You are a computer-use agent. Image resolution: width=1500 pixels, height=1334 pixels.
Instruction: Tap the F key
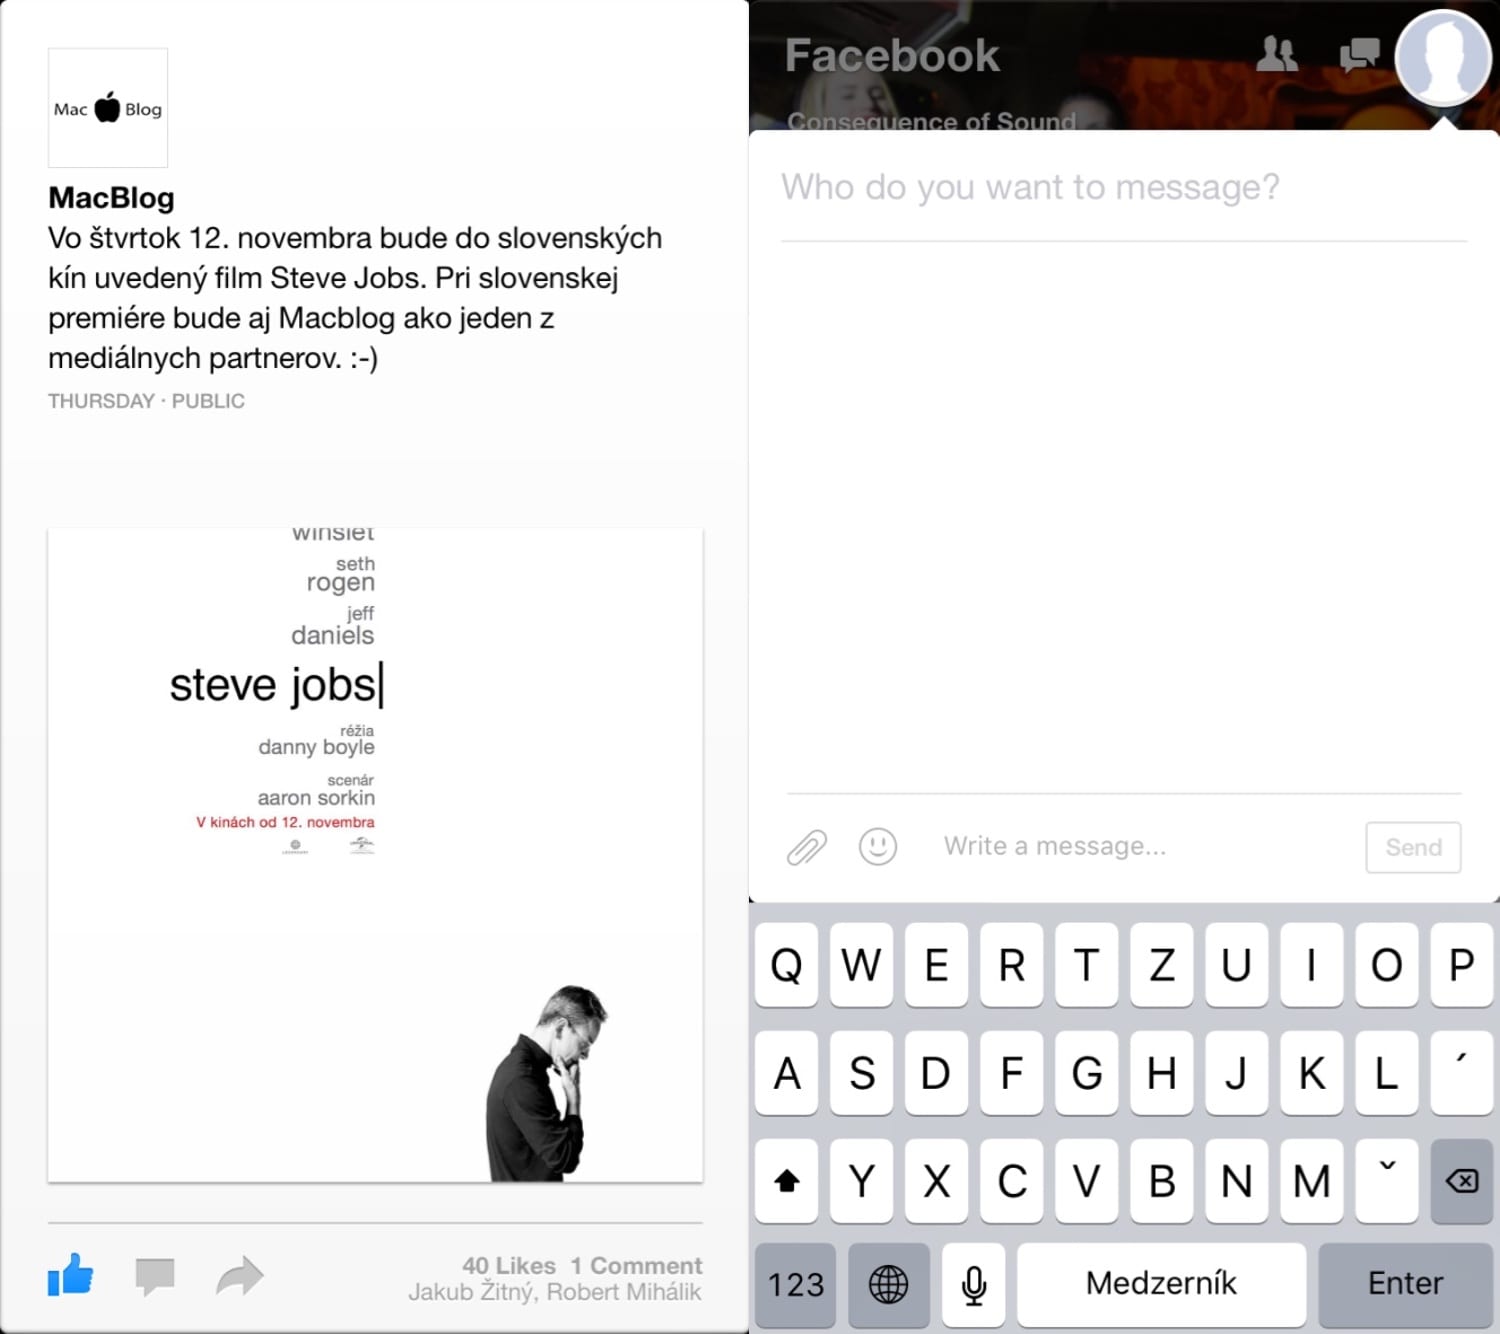tap(1012, 1073)
